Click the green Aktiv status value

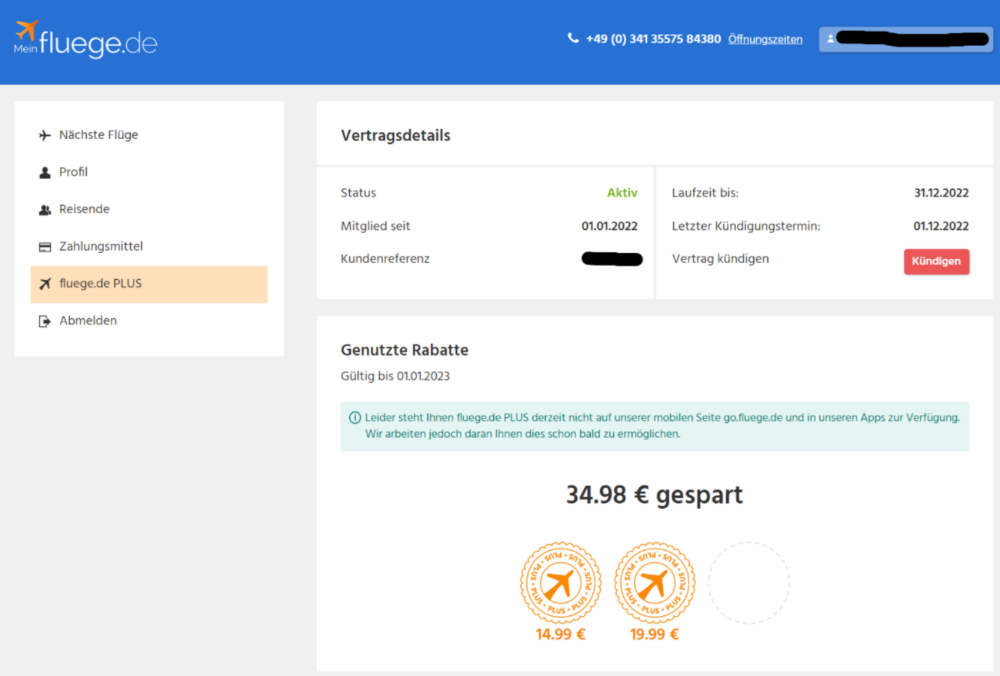622,193
